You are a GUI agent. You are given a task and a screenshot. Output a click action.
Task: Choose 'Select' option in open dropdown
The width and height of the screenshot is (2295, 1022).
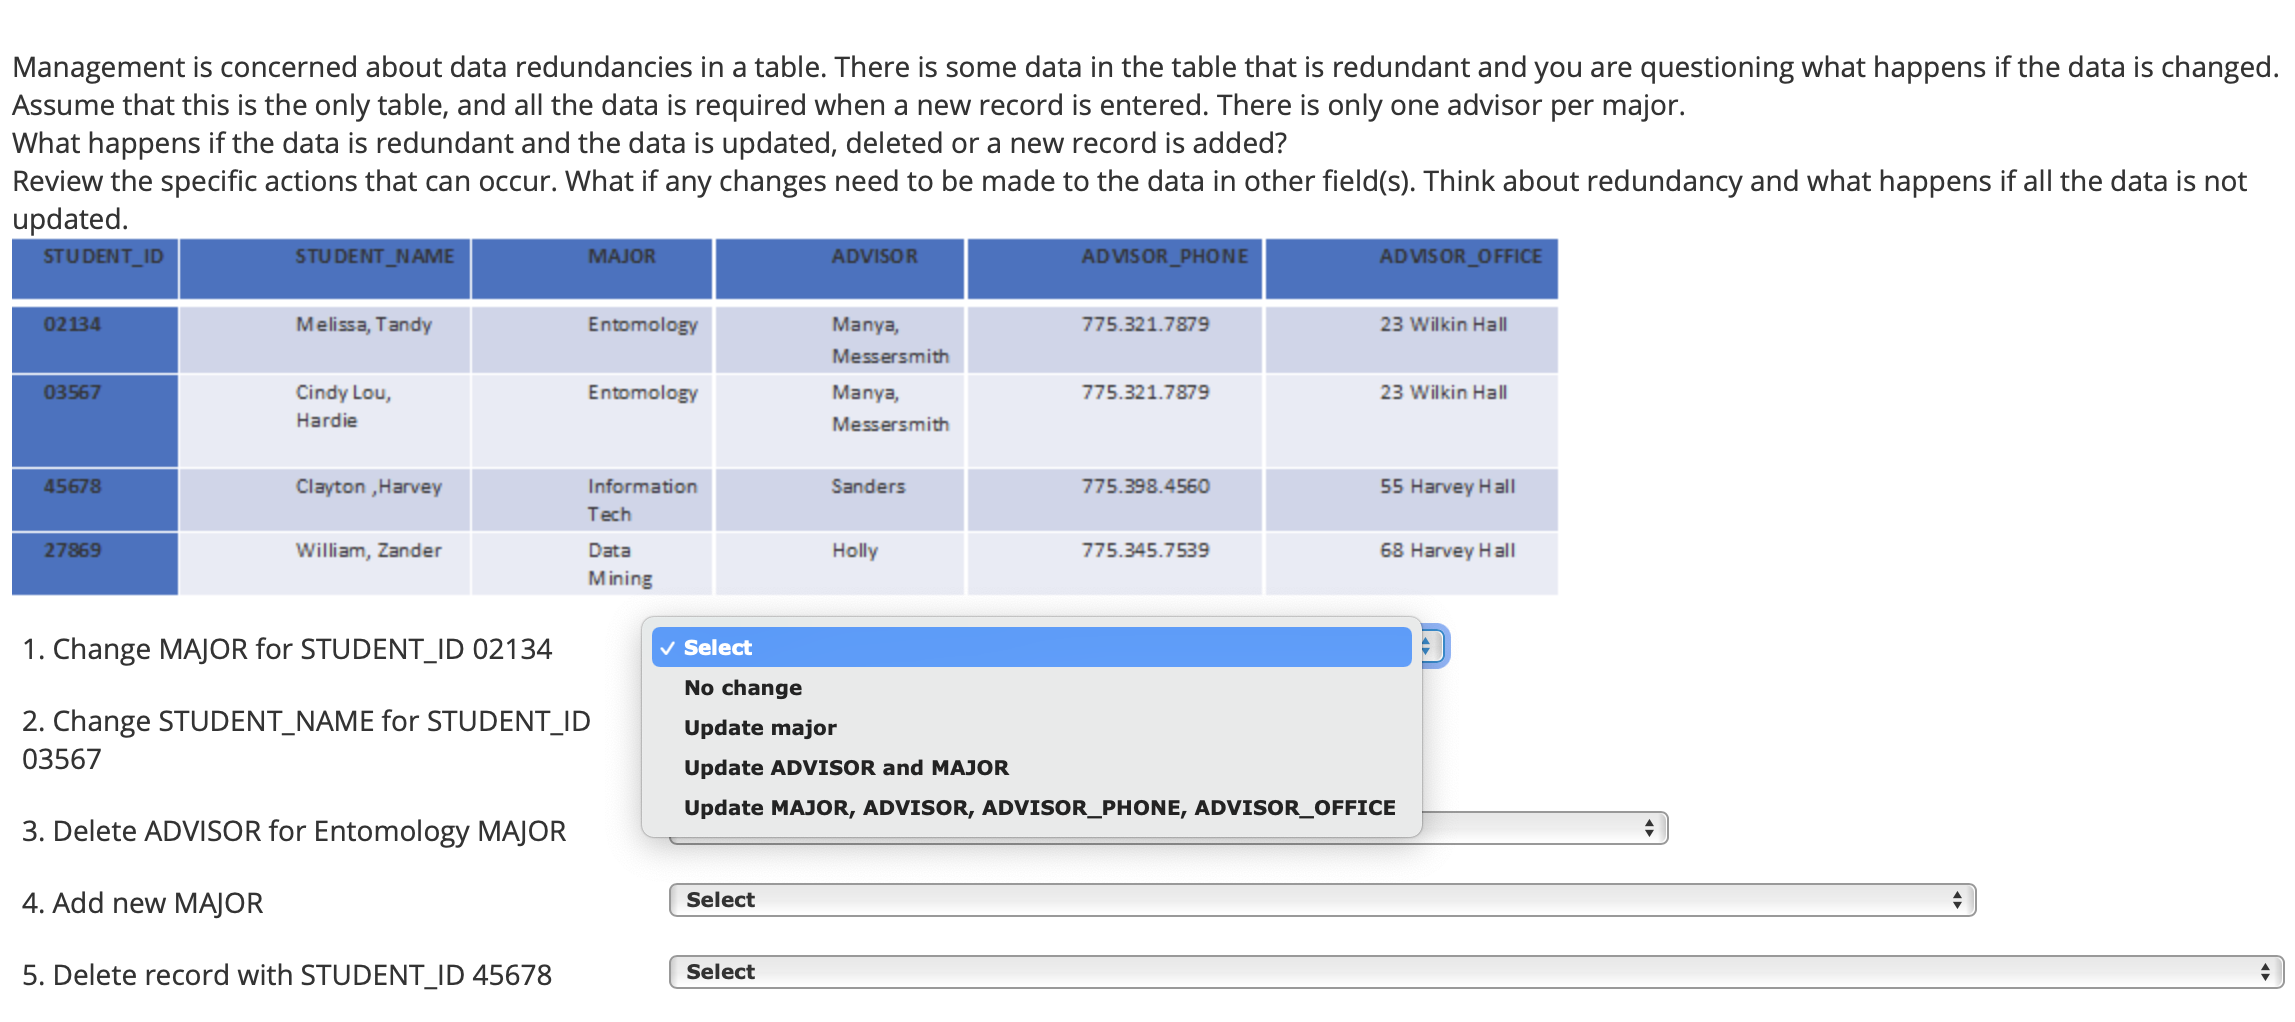pyautogui.click(x=1031, y=648)
